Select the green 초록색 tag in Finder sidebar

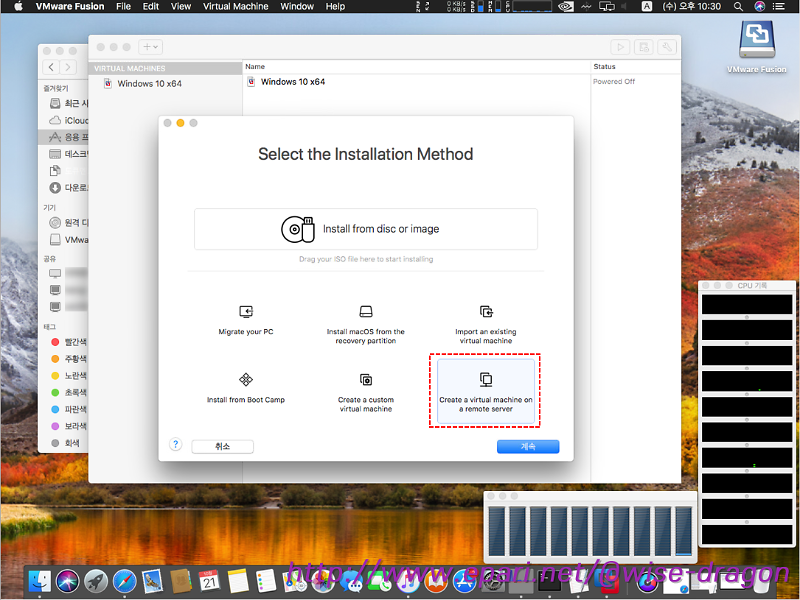coord(69,392)
